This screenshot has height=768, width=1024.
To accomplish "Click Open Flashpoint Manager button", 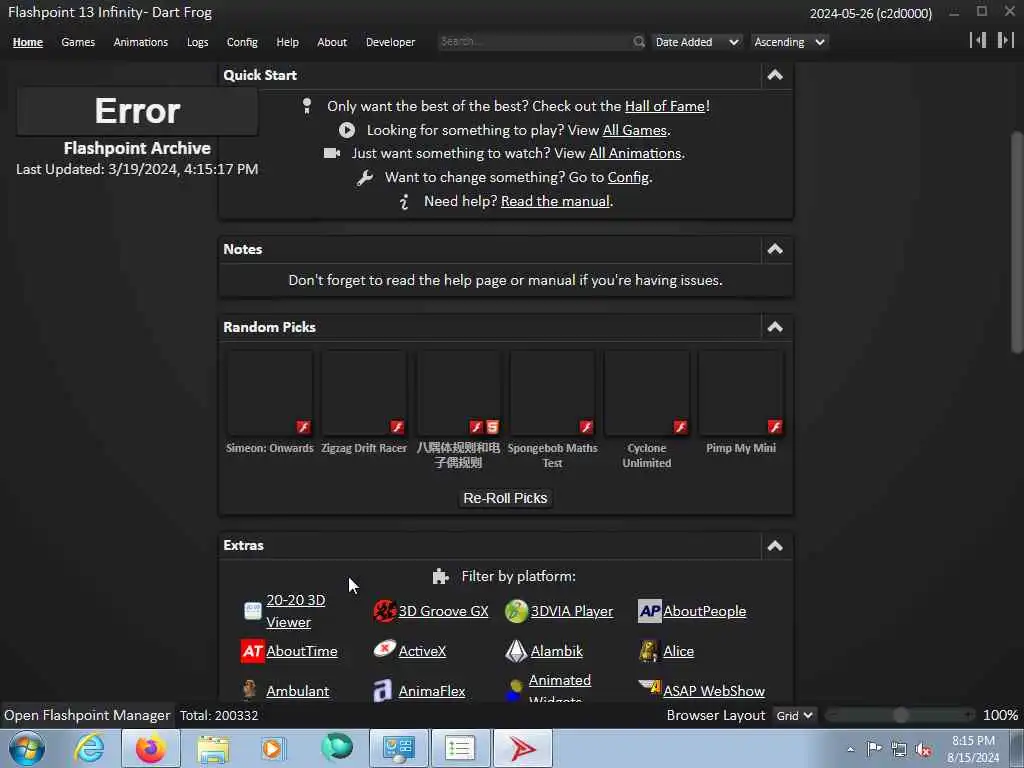I will tap(87, 715).
